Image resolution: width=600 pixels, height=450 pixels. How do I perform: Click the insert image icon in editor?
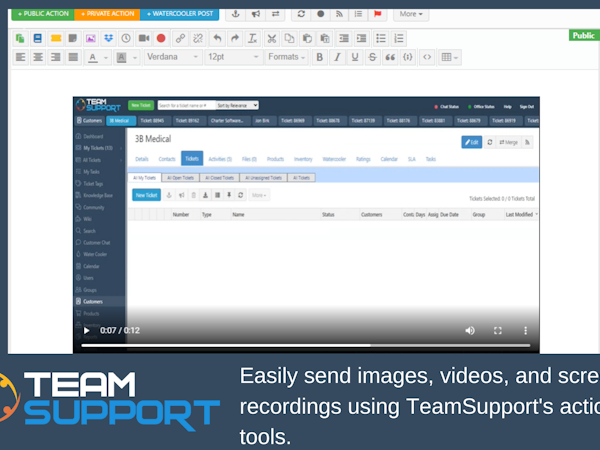click(91, 38)
